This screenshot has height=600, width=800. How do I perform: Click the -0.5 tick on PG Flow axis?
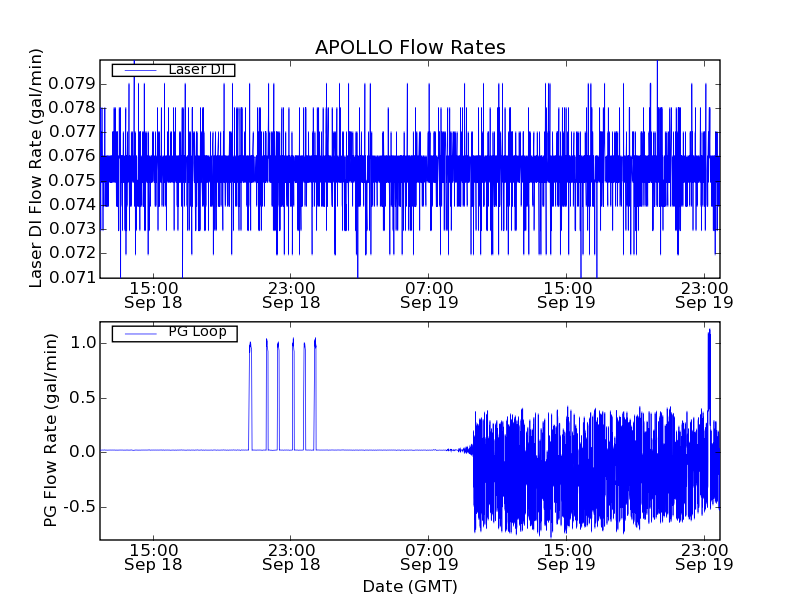(80, 507)
